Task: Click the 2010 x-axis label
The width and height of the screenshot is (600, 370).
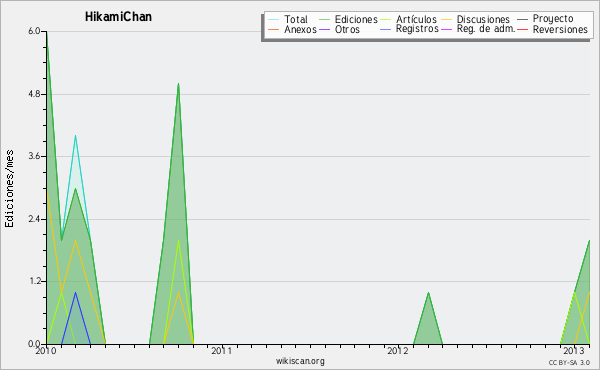Action: tap(46, 351)
